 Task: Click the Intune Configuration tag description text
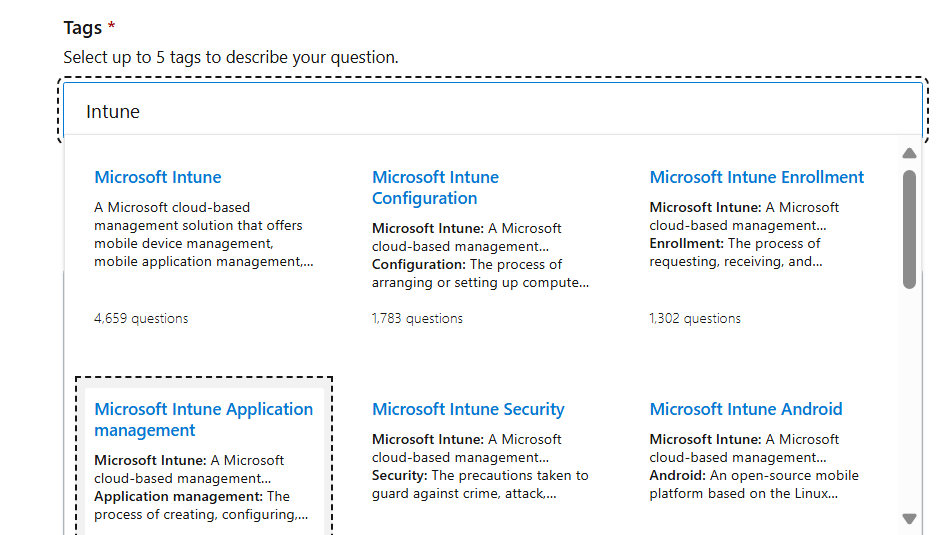tap(480, 255)
